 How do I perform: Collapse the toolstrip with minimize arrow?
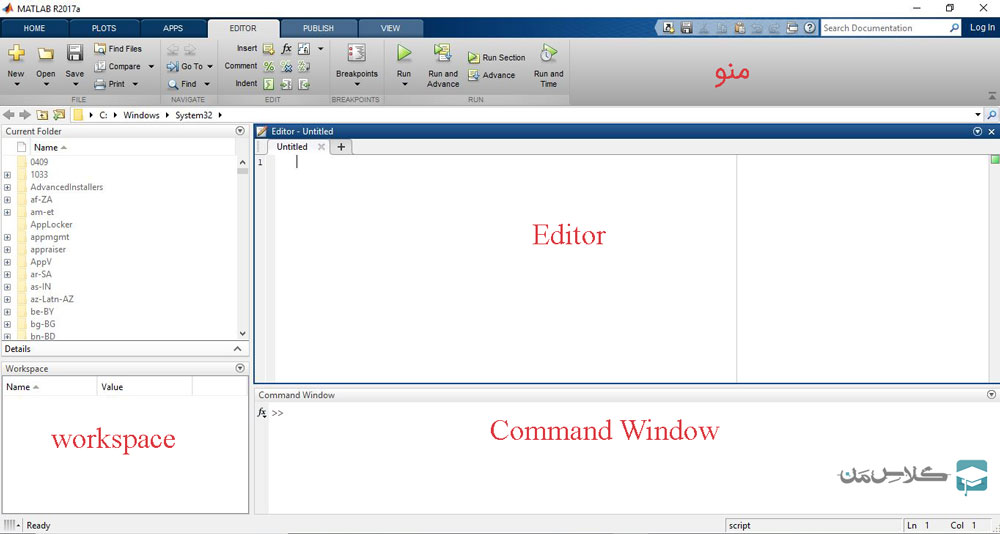click(992, 96)
